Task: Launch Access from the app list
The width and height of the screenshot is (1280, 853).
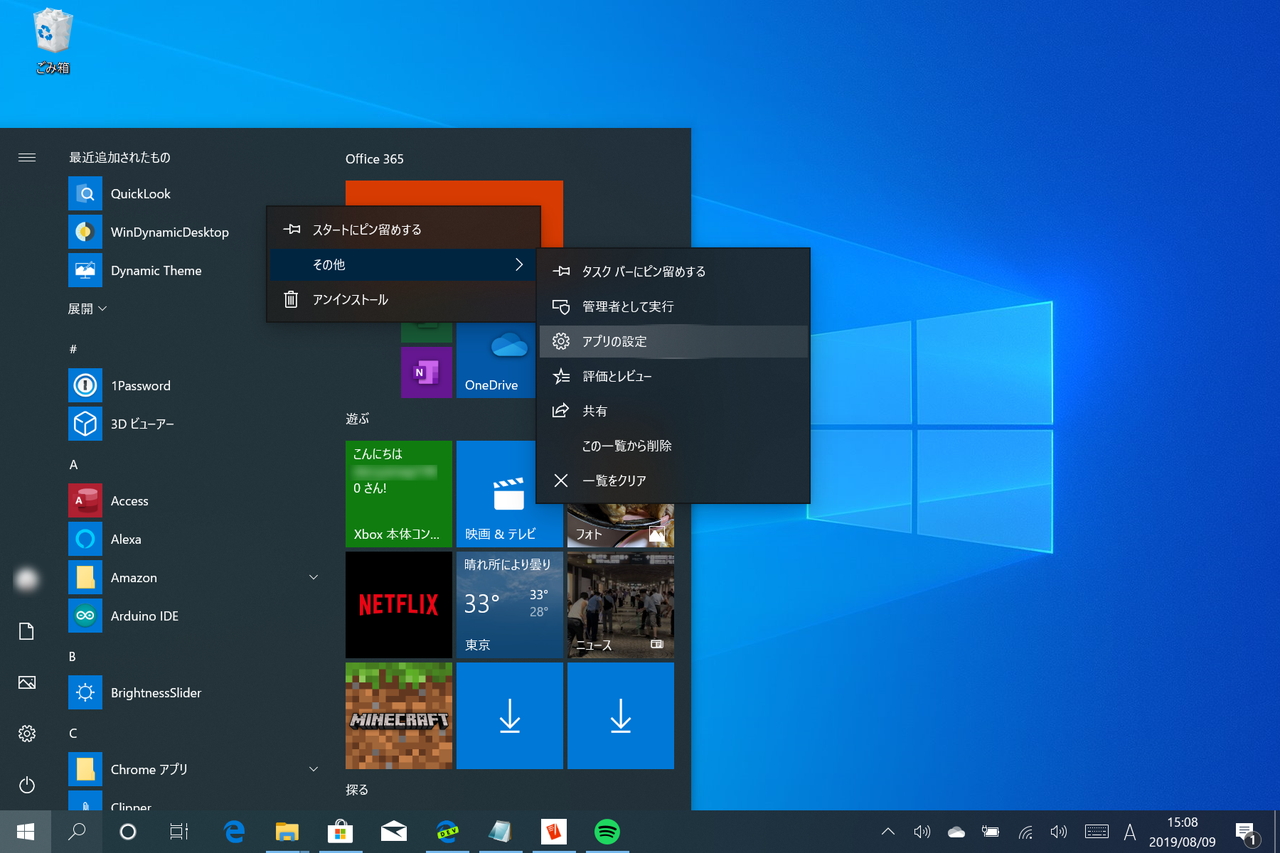Action: [190, 501]
